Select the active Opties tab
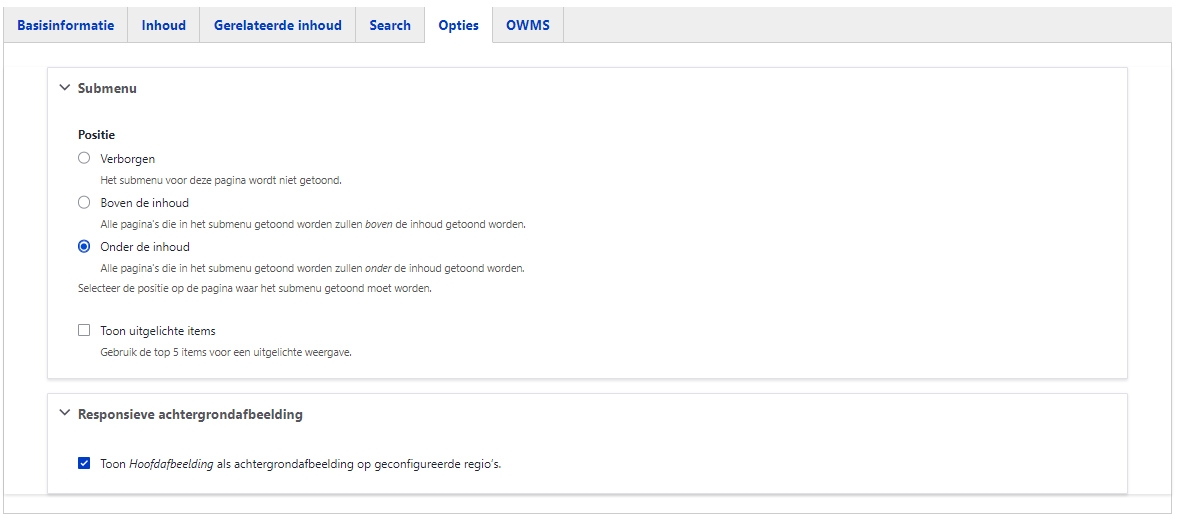The width and height of the screenshot is (1178, 514). coord(458,25)
